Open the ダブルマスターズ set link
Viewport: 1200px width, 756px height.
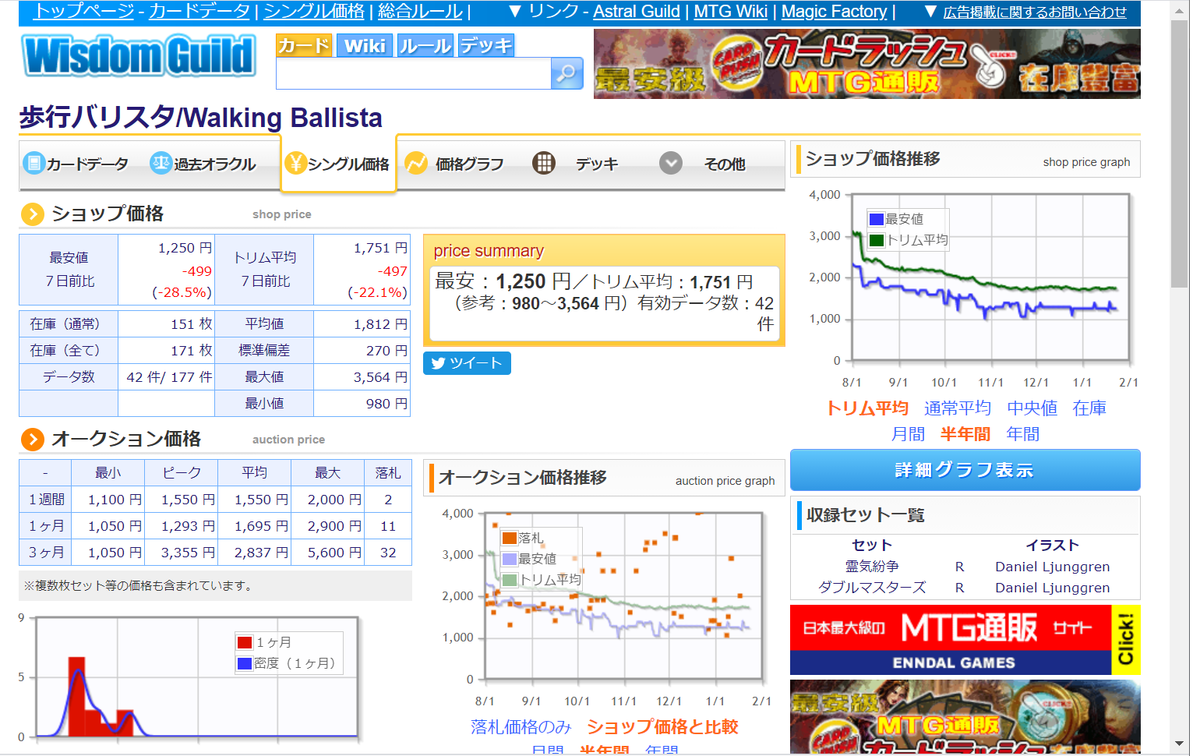871,587
